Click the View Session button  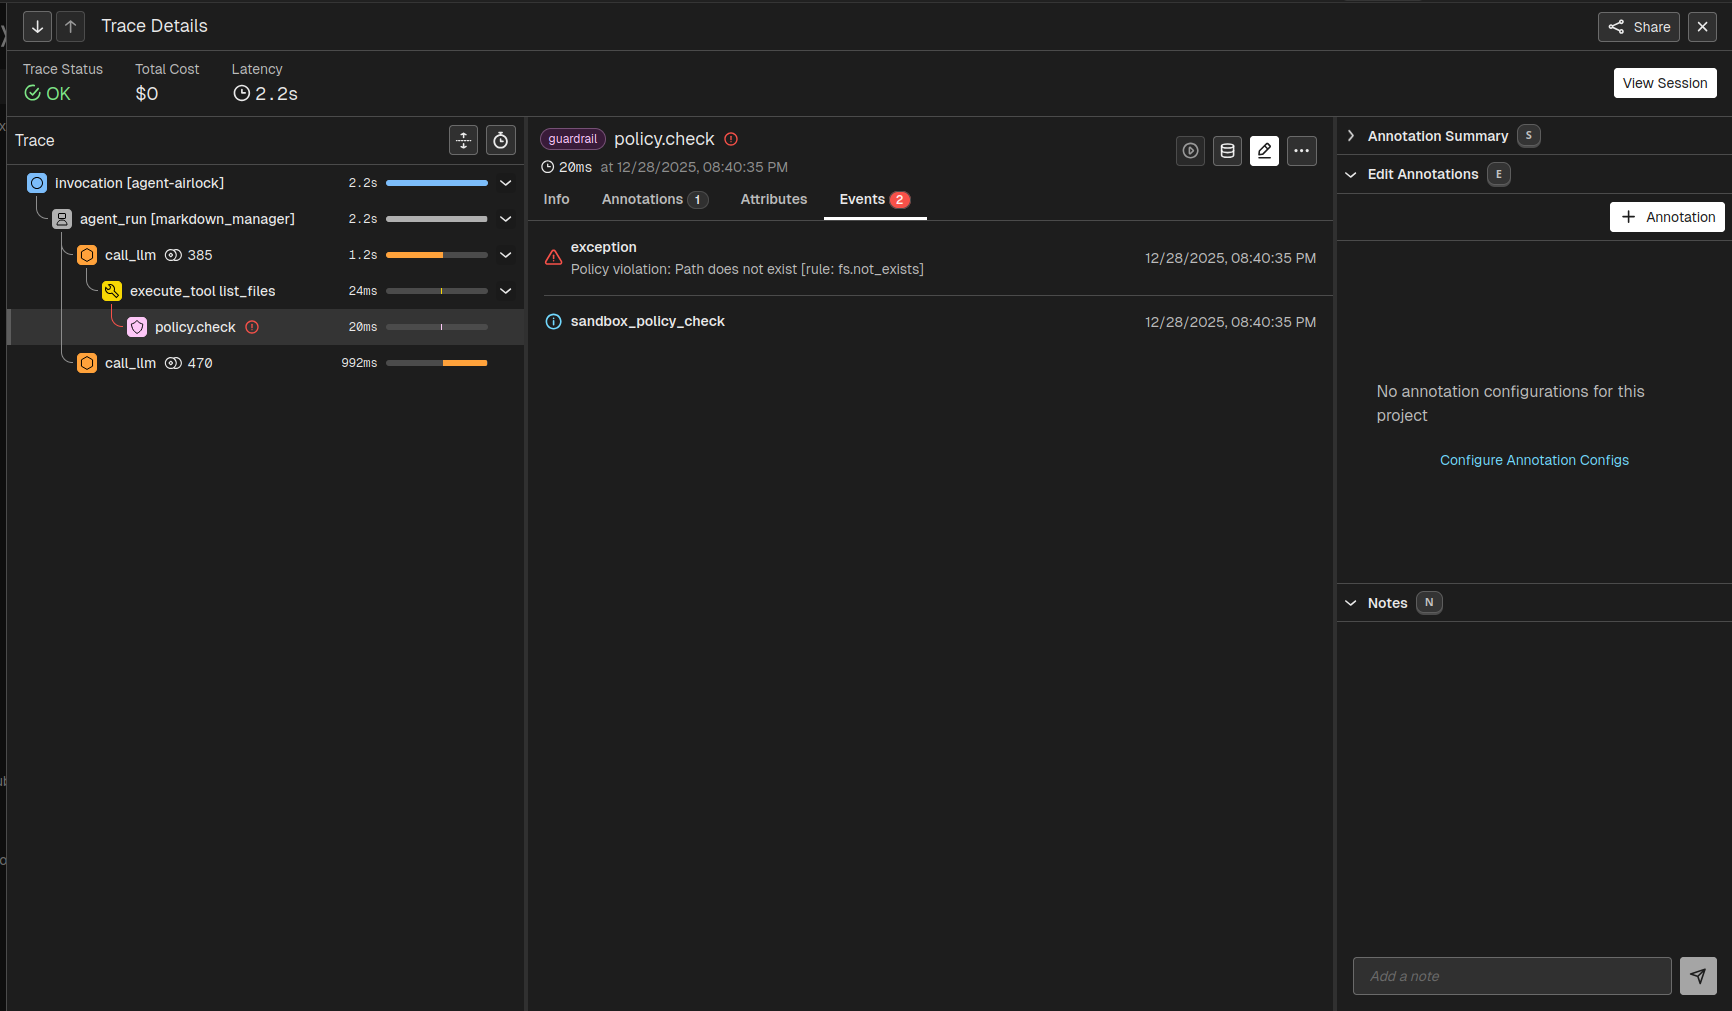click(x=1664, y=83)
